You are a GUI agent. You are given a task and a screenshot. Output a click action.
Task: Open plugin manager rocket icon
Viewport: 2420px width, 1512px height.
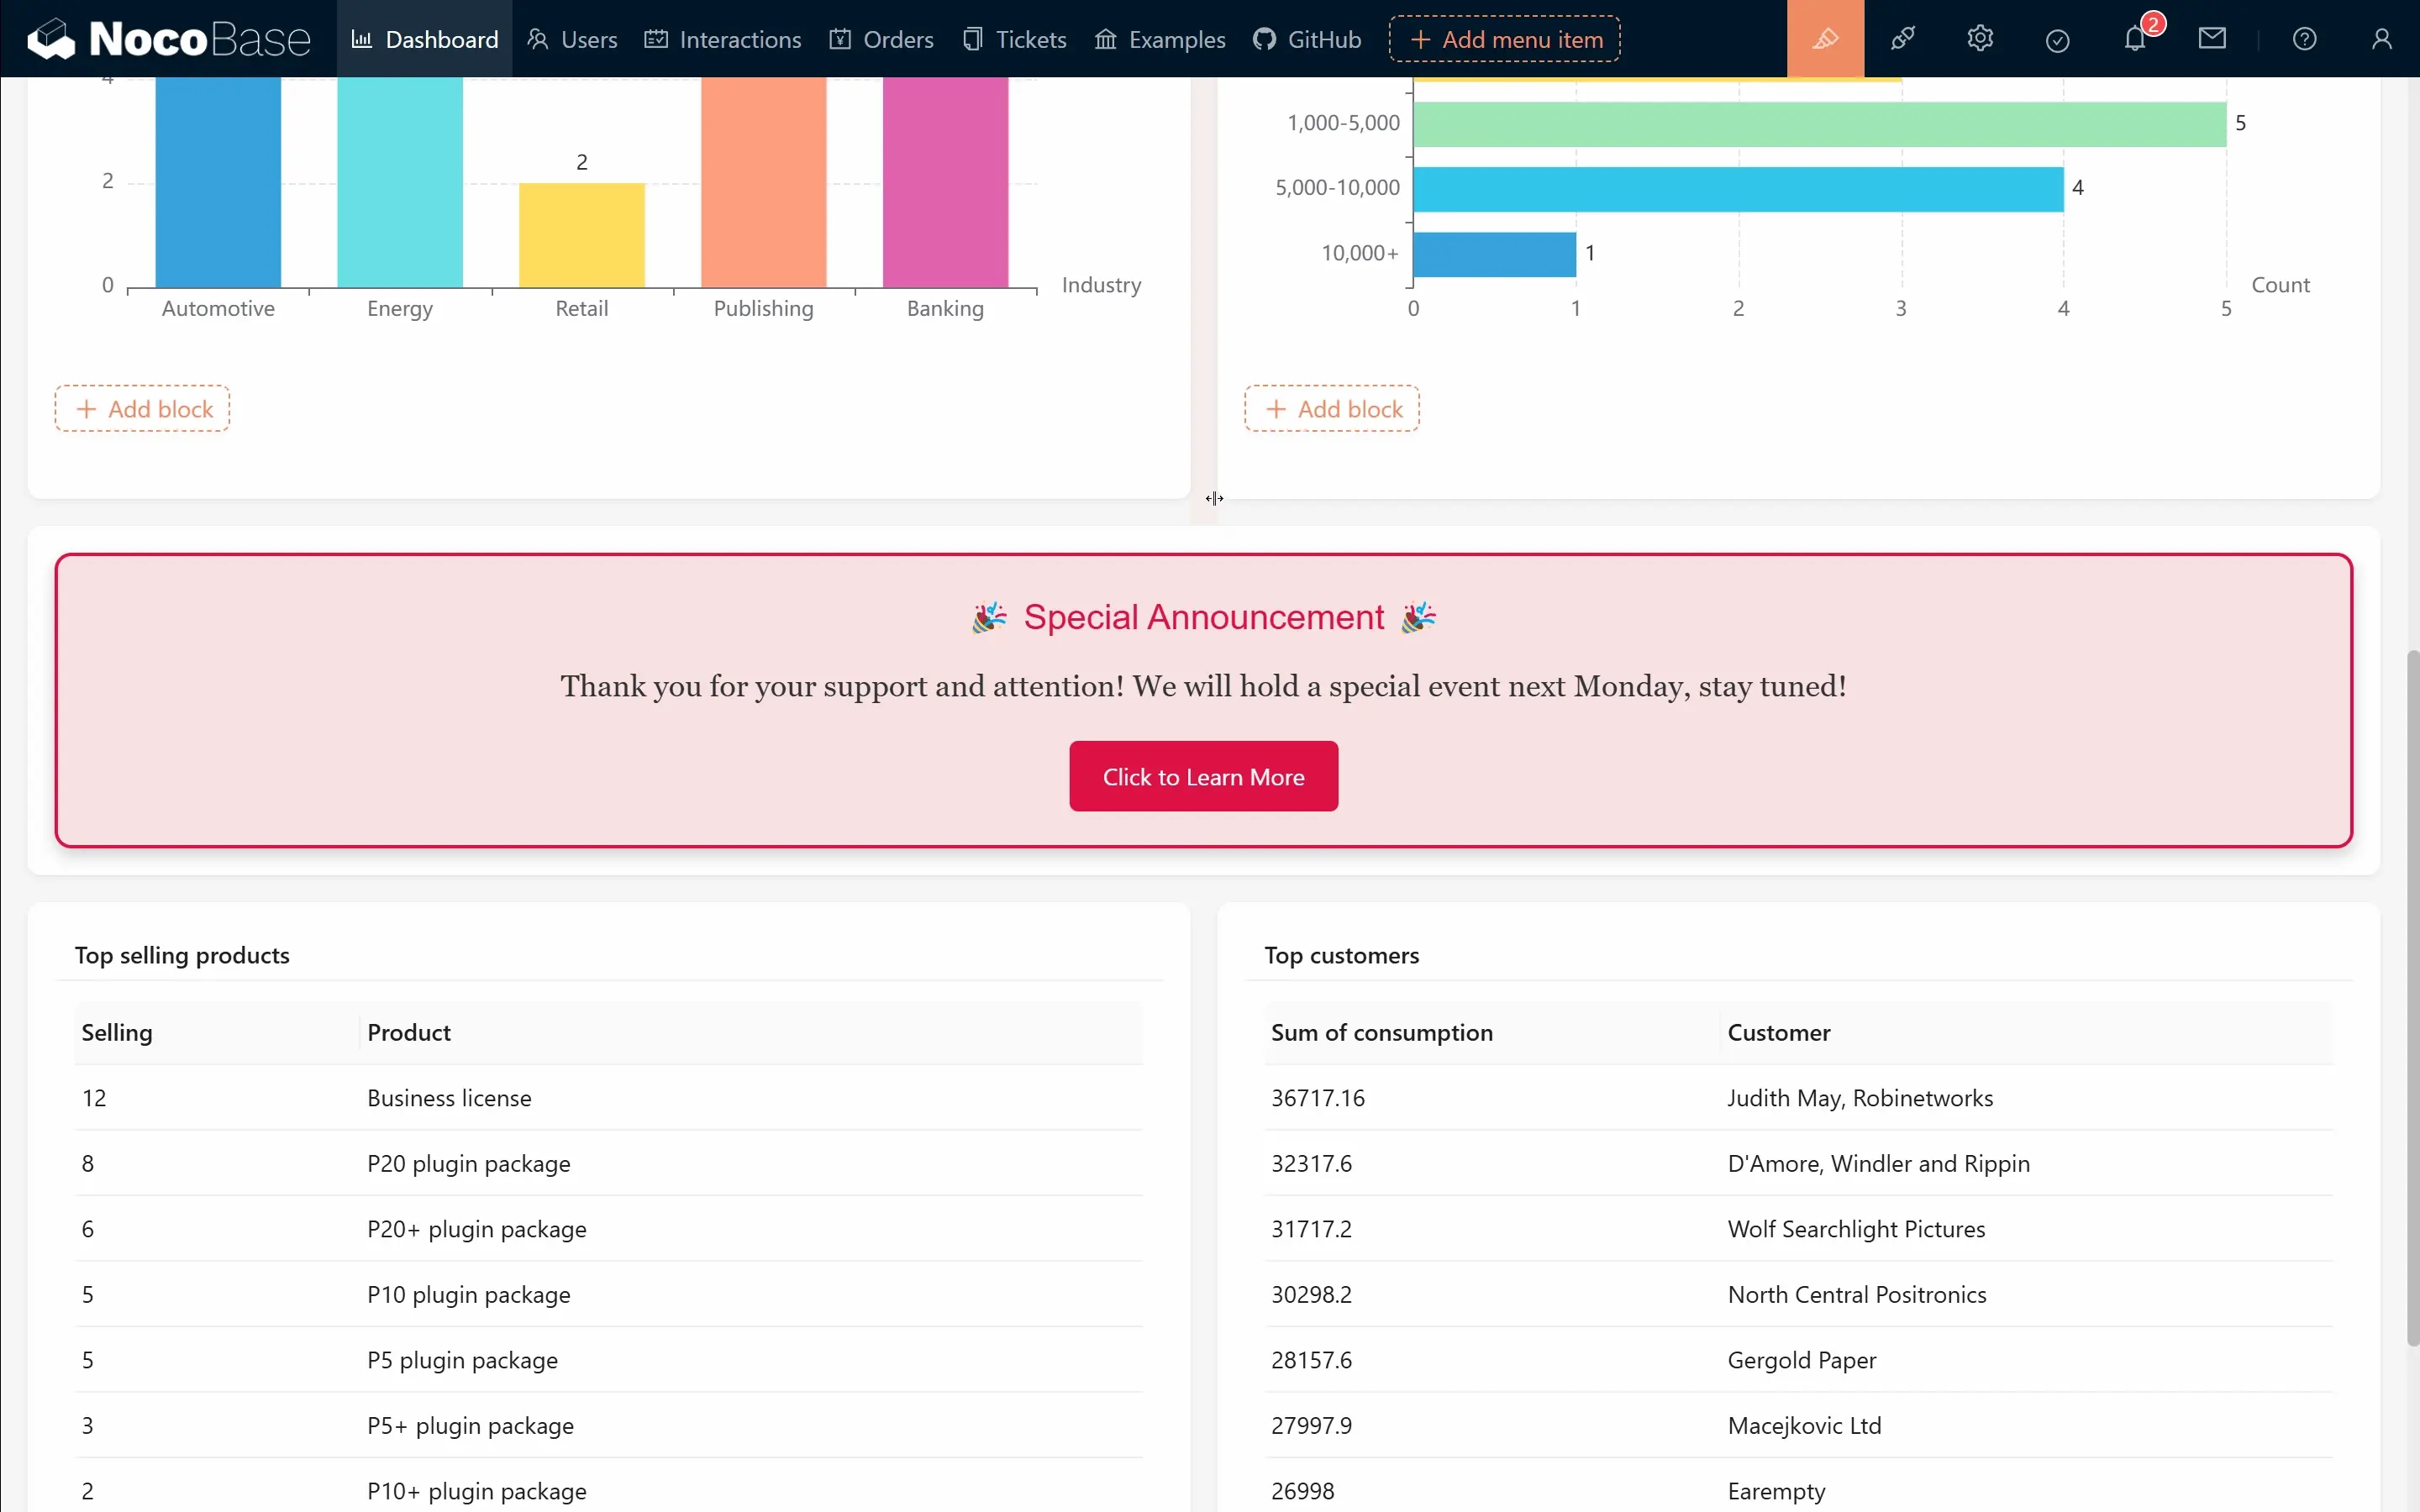point(1902,39)
